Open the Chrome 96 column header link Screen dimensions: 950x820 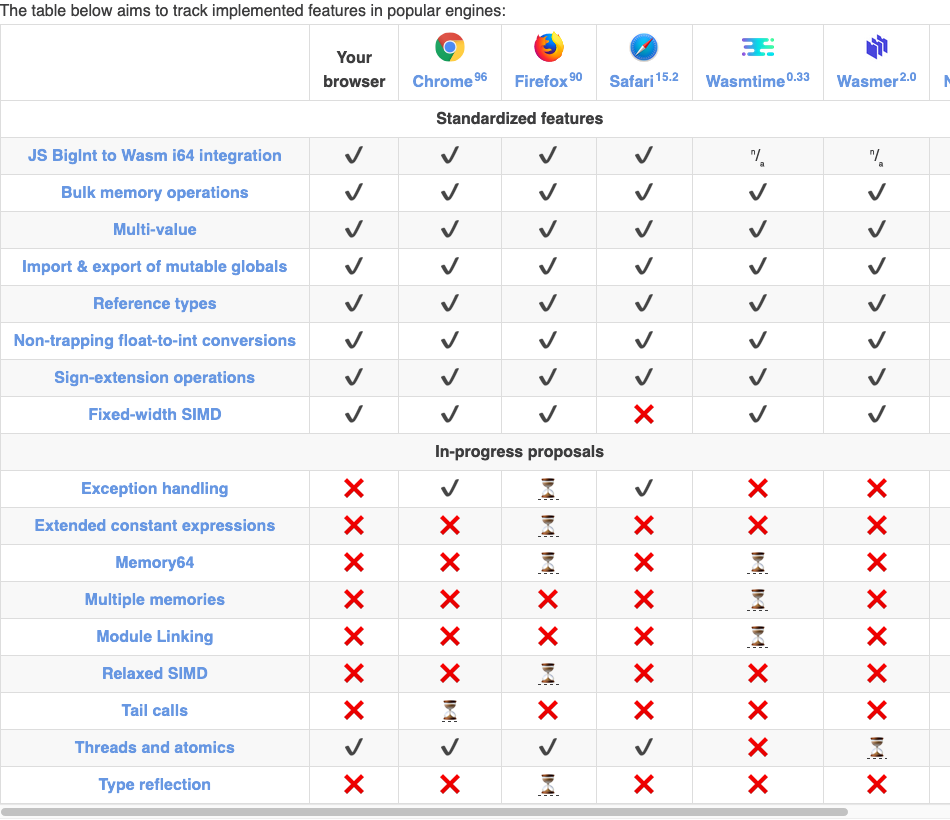point(443,81)
